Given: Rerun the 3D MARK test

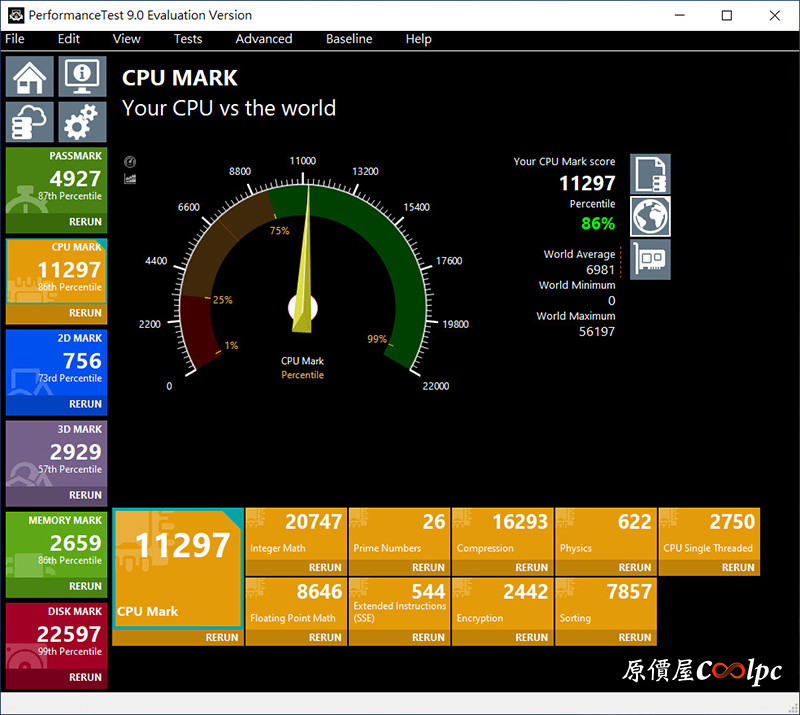Looking at the screenshot, I should point(57,495).
